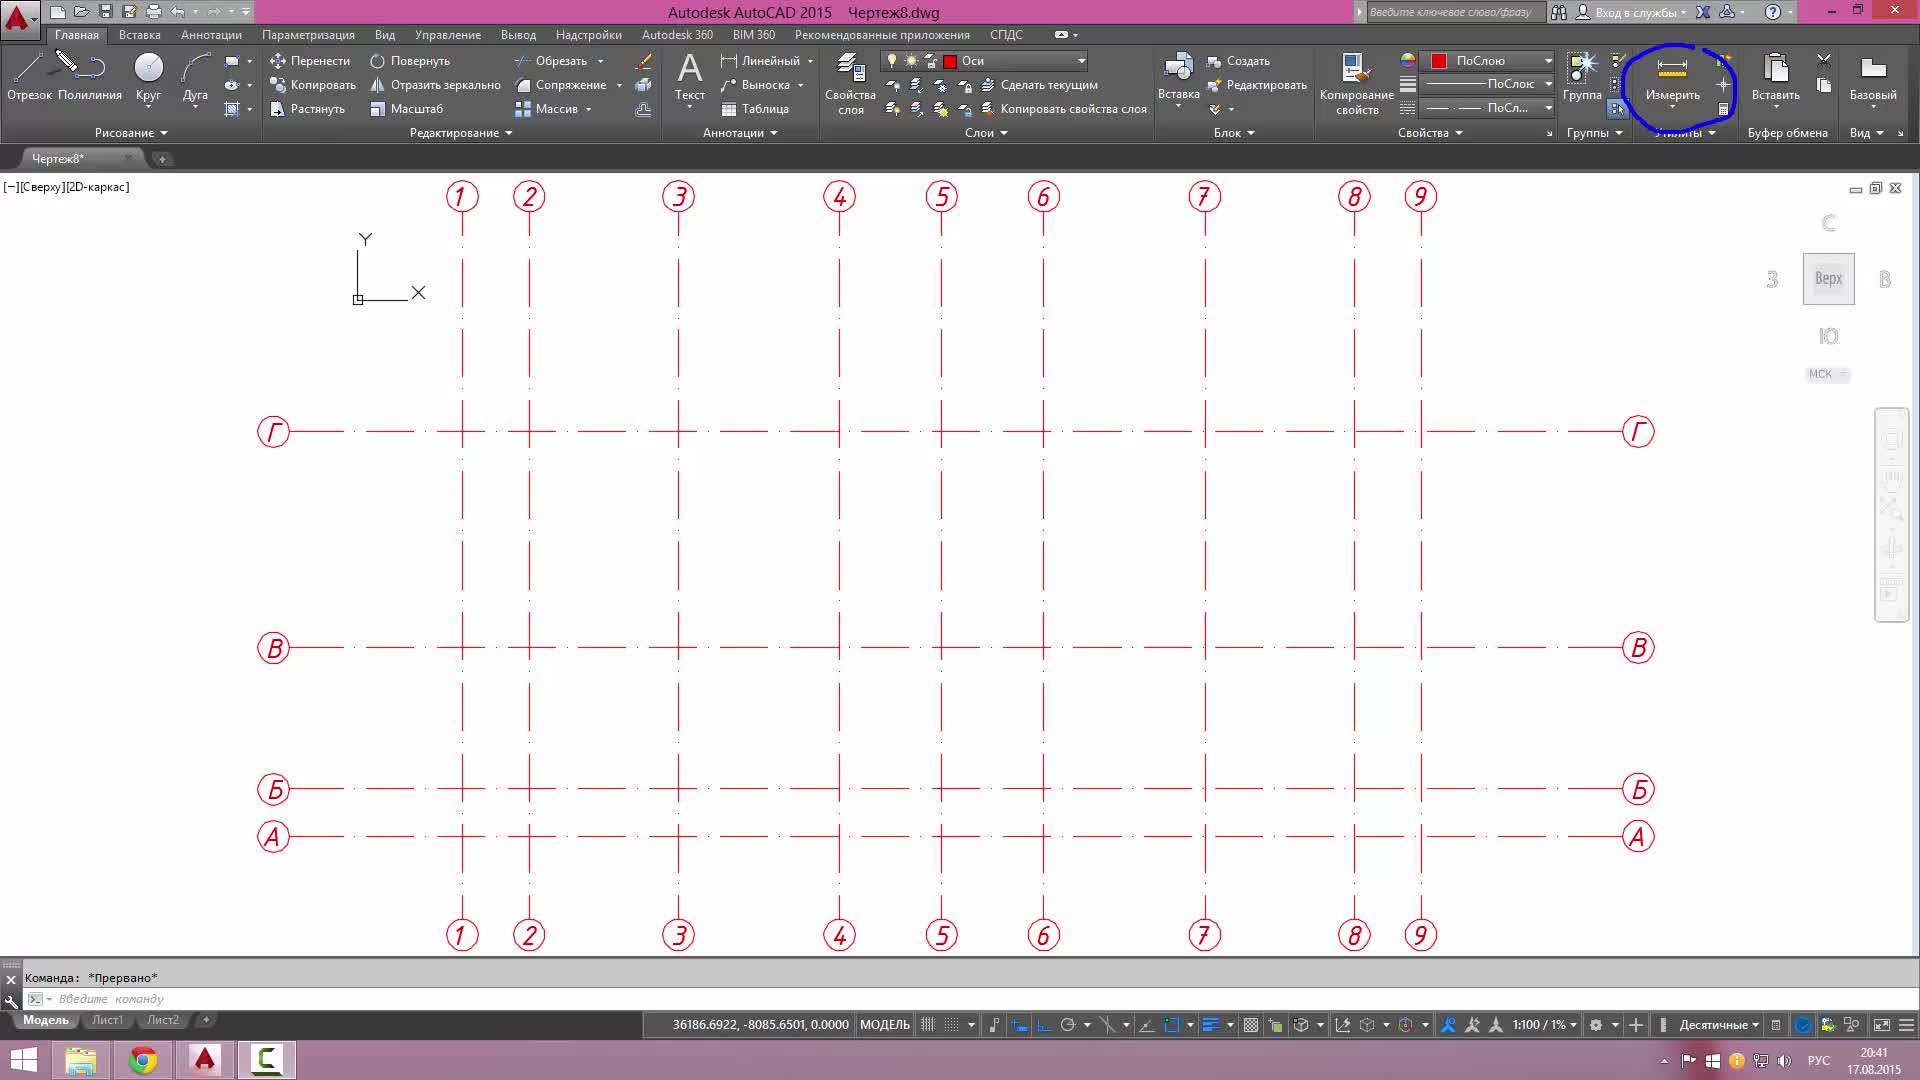Toggle snap mode in status bar
1920x1080 pixels.
(952, 1024)
